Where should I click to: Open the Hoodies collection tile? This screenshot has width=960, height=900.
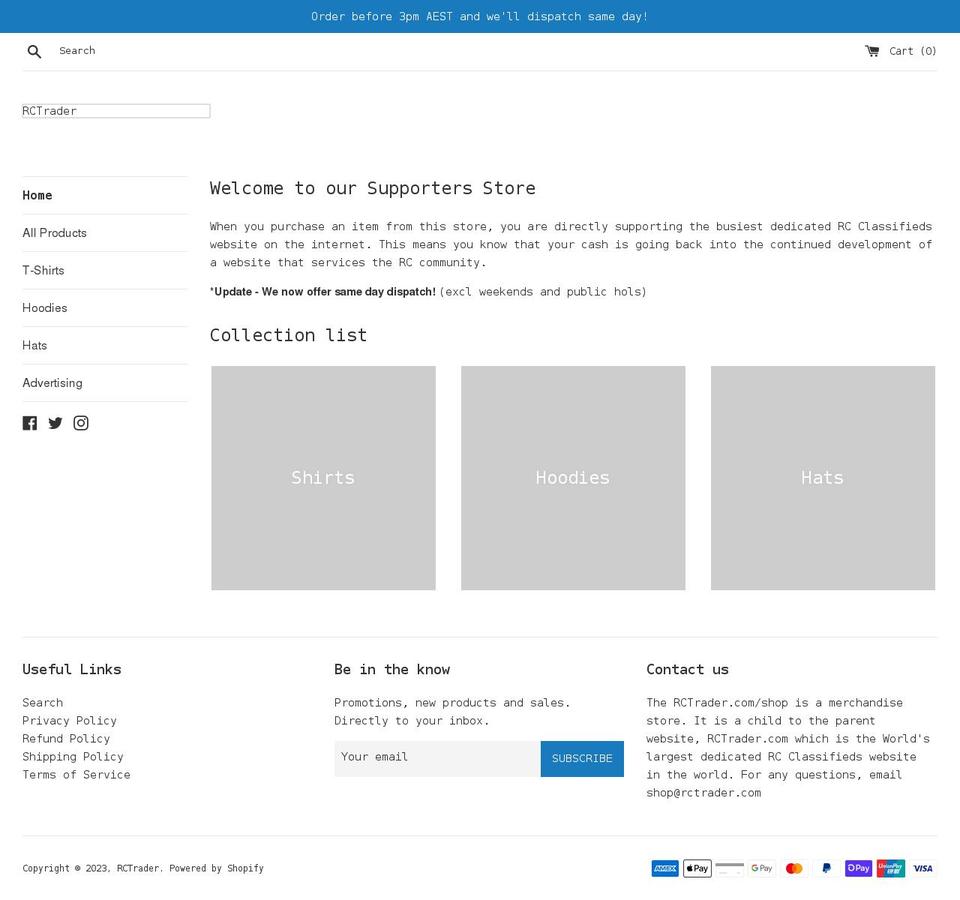click(573, 478)
